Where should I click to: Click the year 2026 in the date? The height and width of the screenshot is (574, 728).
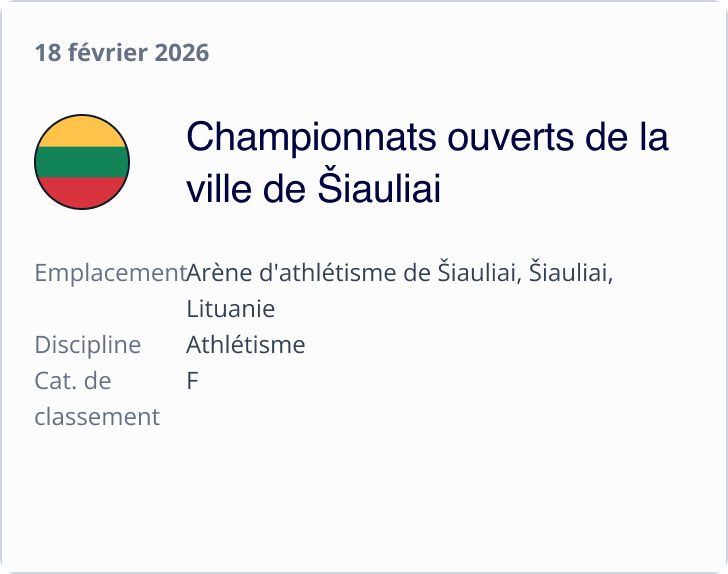point(181,52)
